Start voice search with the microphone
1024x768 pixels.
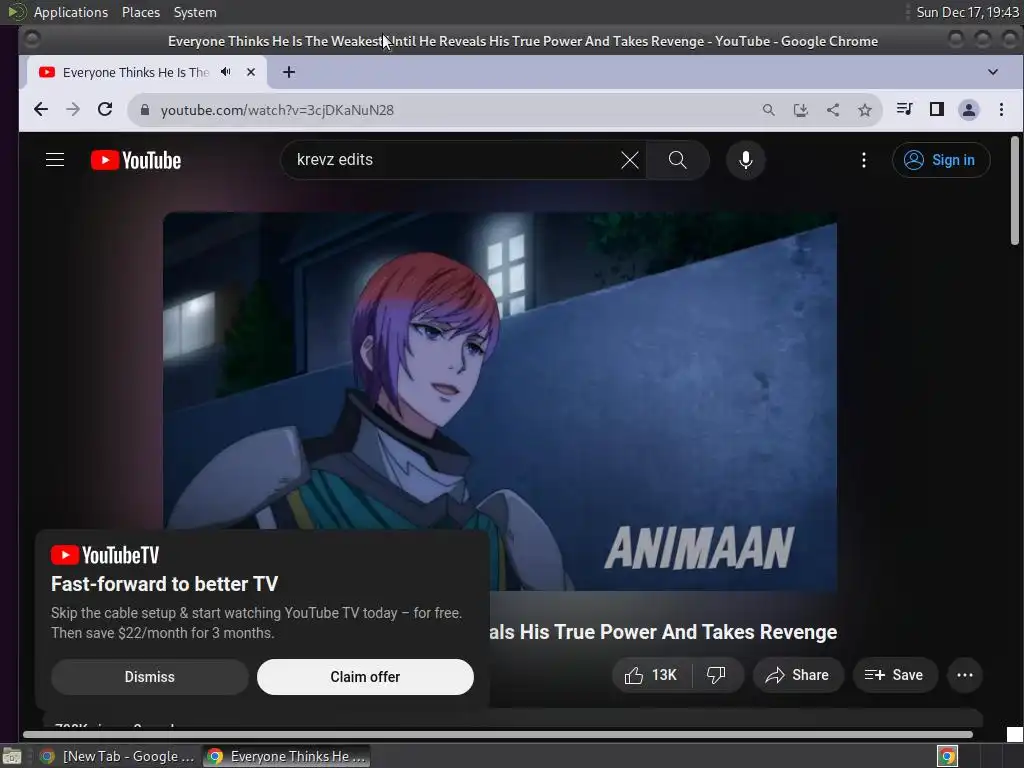click(746, 160)
